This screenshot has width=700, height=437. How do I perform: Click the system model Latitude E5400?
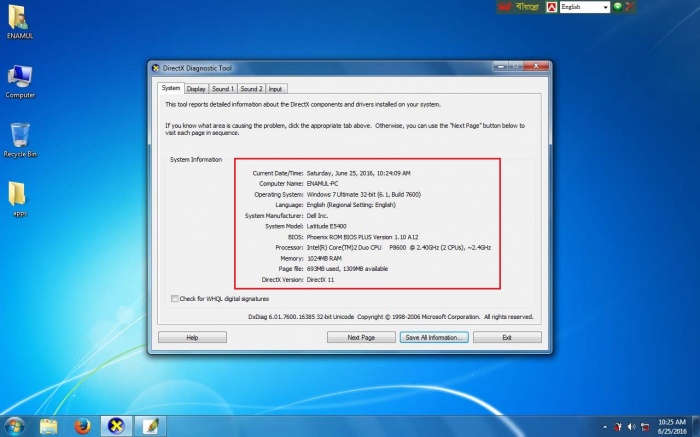coord(326,226)
